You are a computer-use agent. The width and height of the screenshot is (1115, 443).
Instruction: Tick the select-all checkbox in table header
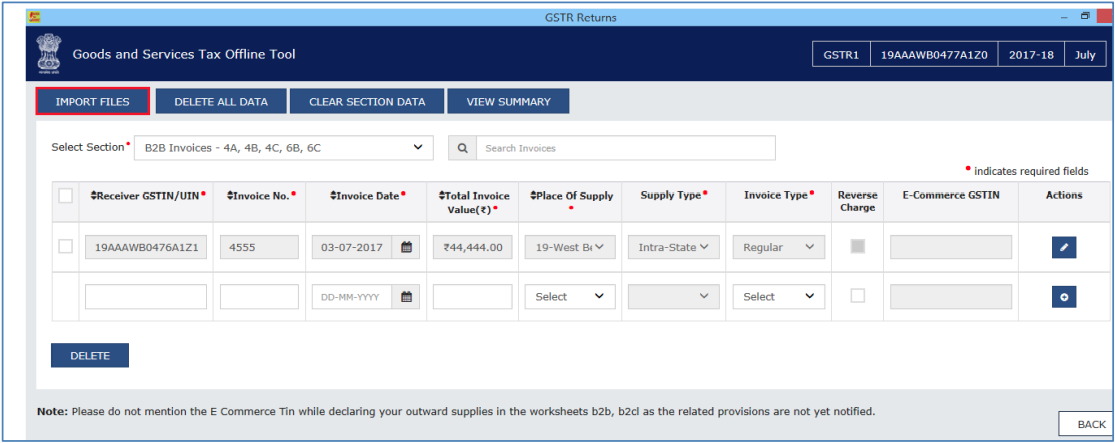coord(65,196)
